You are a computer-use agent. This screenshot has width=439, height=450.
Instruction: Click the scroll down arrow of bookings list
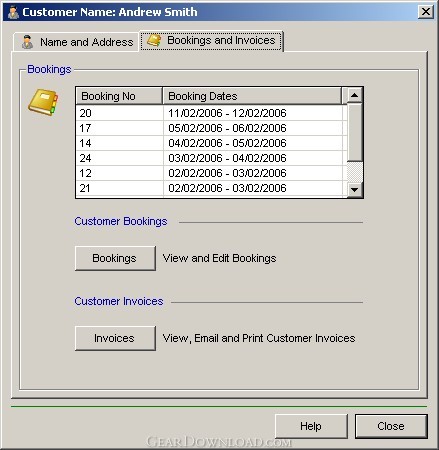[x=354, y=190]
